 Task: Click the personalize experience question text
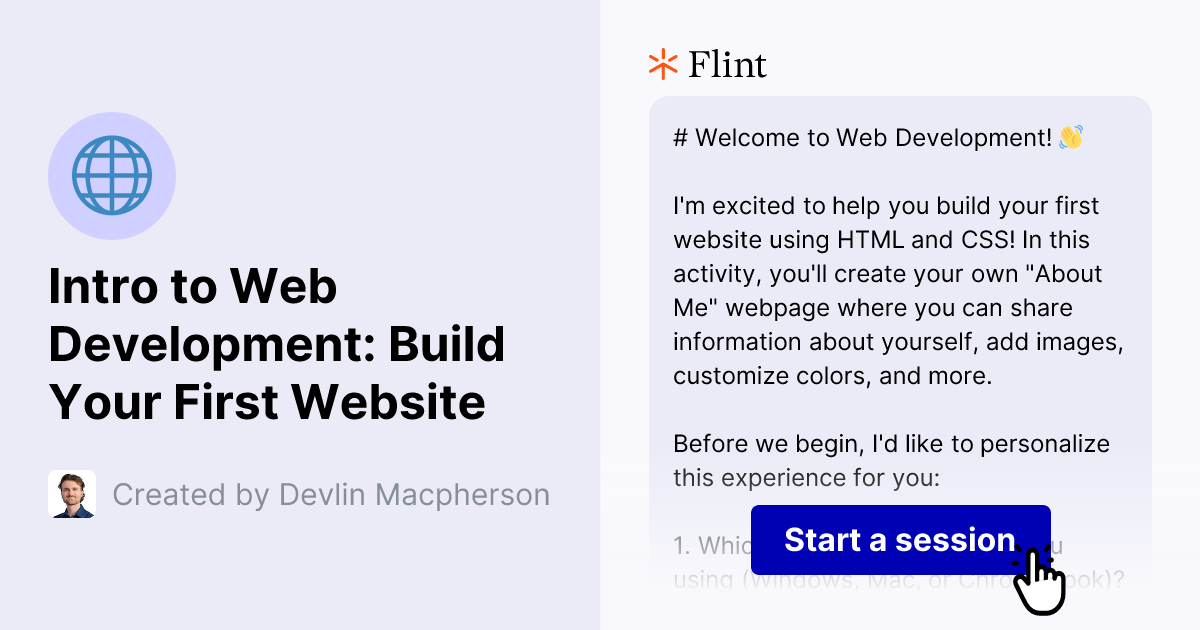(x=891, y=460)
